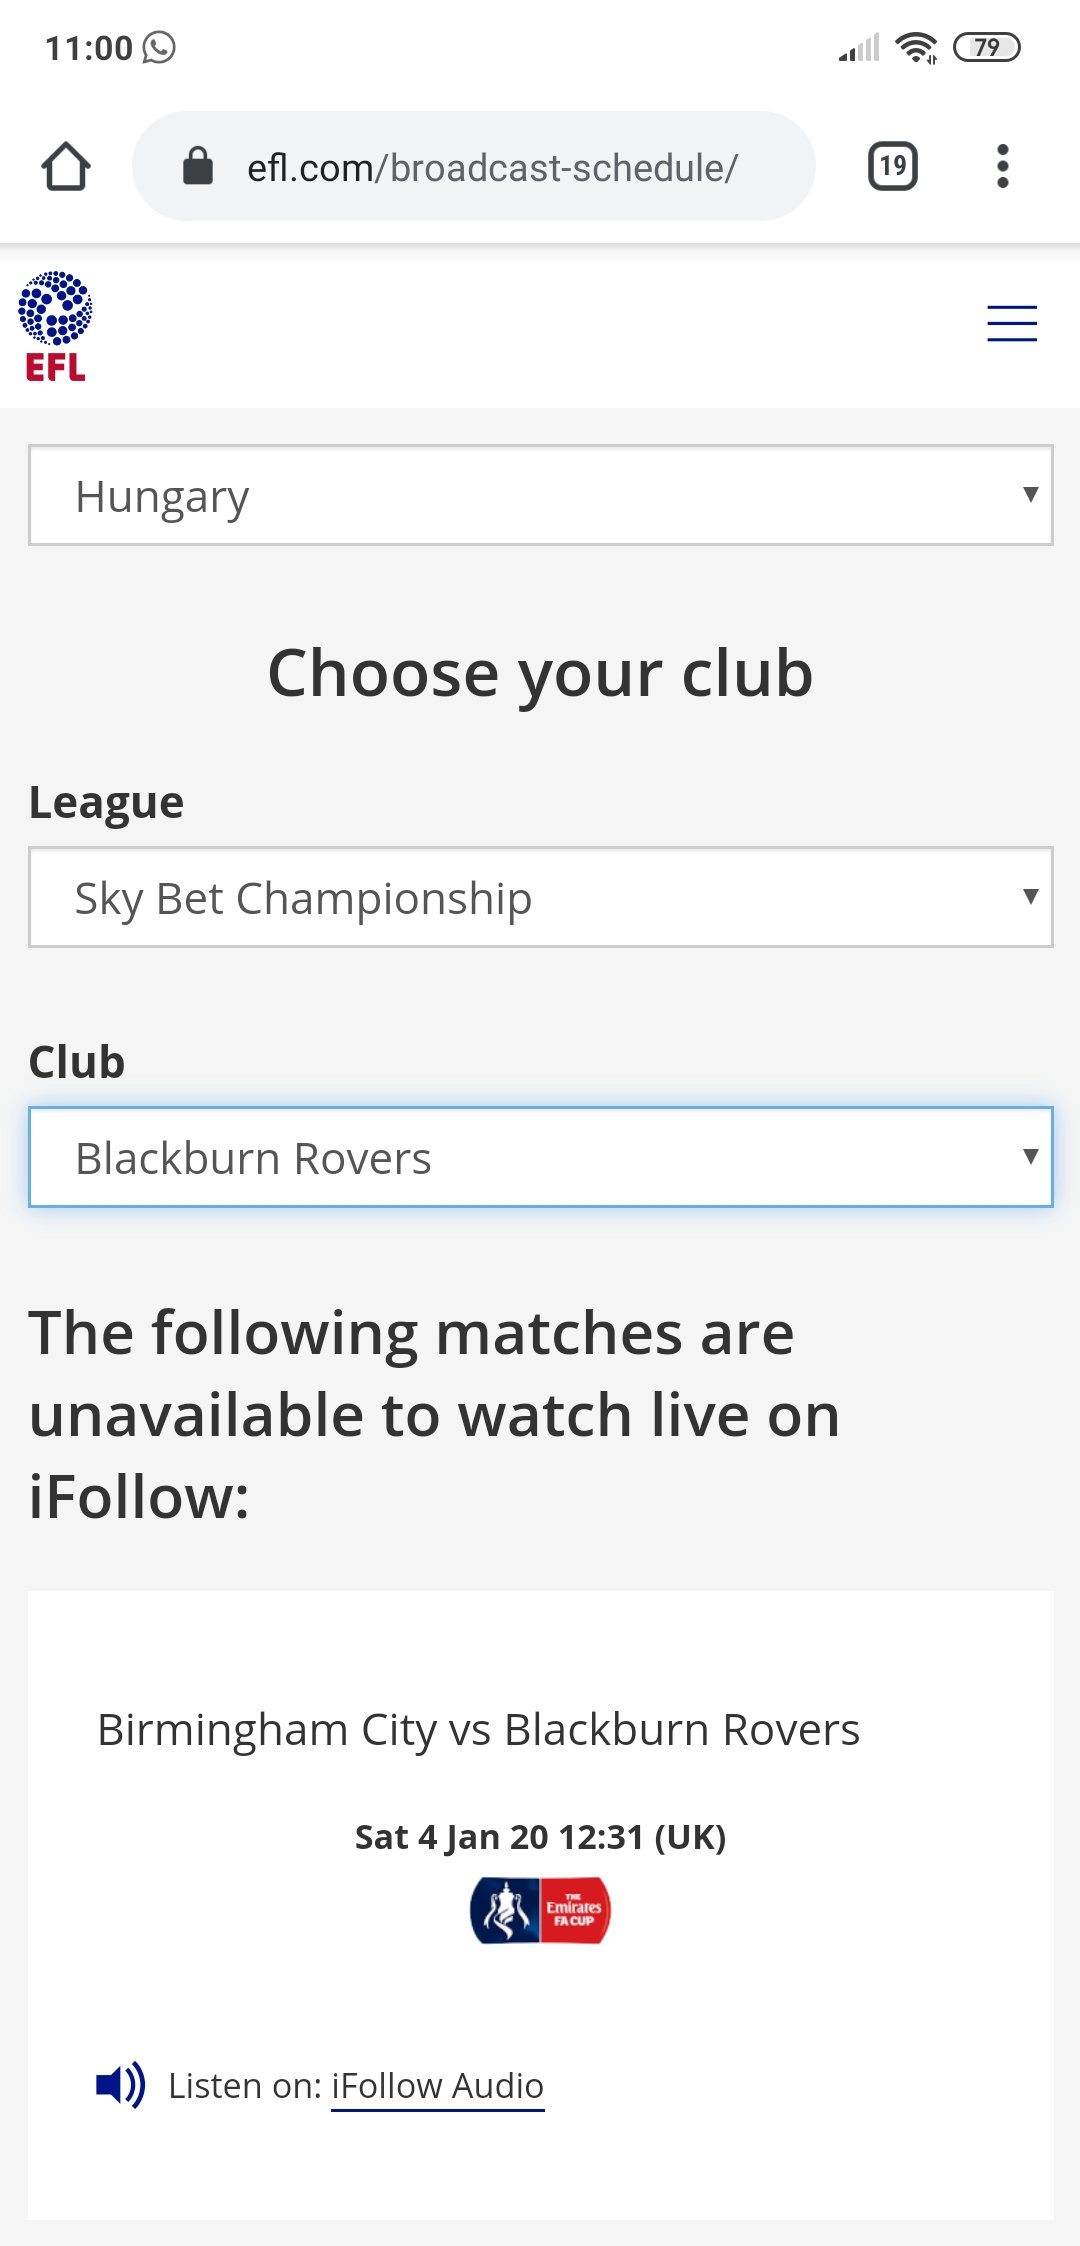Open the hamburger navigation menu
This screenshot has width=1080, height=2246.
1012,324
